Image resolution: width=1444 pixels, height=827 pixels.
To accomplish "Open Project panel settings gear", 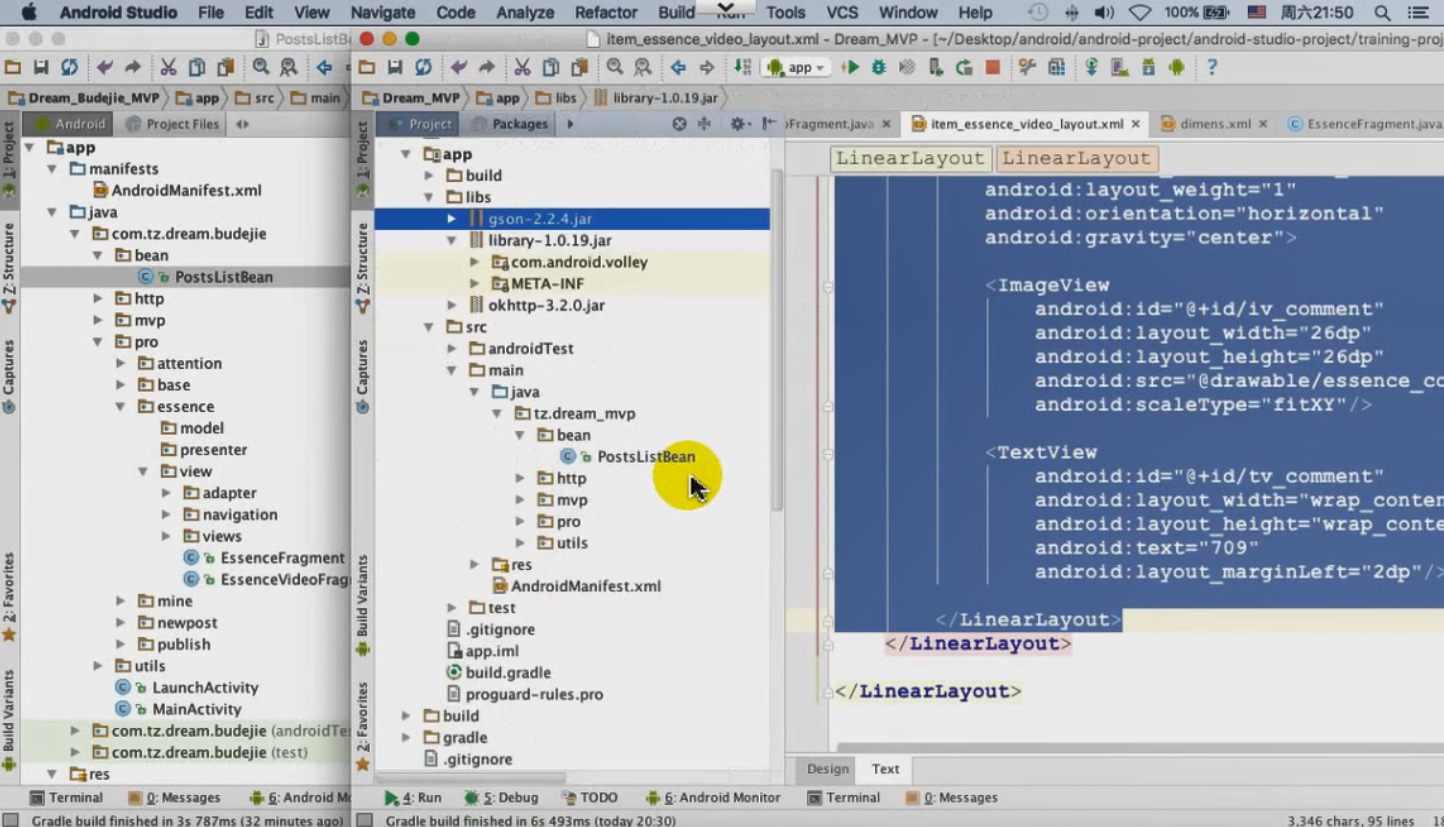I will click(x=739, y=124).
